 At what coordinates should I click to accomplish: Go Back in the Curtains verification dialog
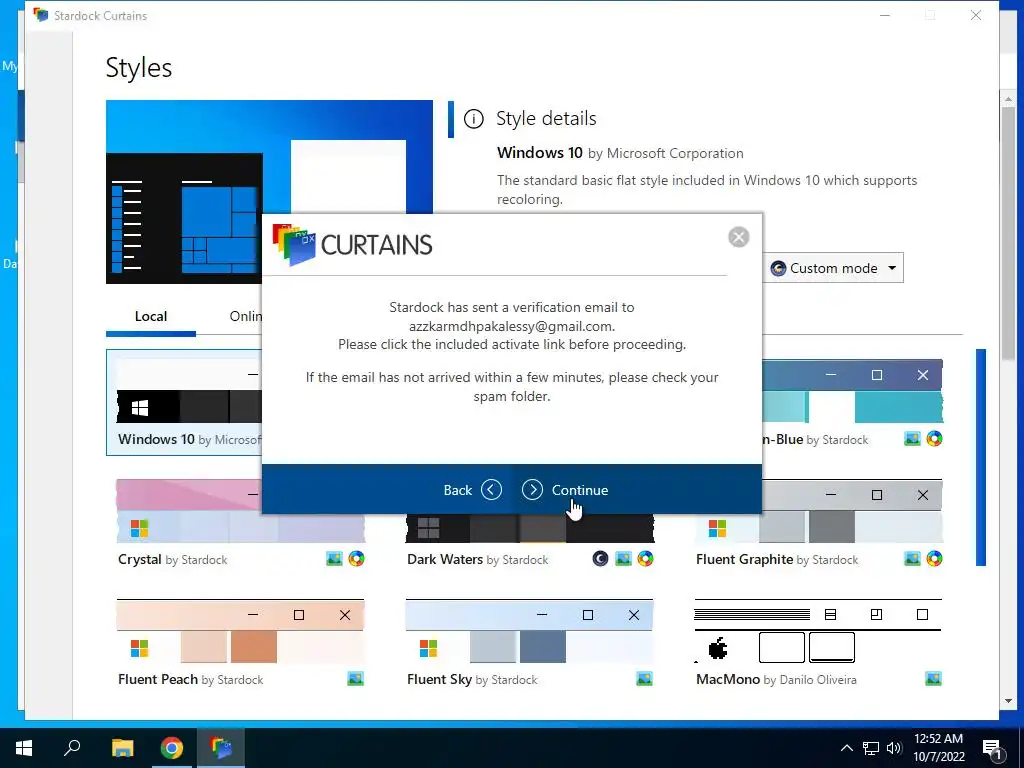click(472, 490)
